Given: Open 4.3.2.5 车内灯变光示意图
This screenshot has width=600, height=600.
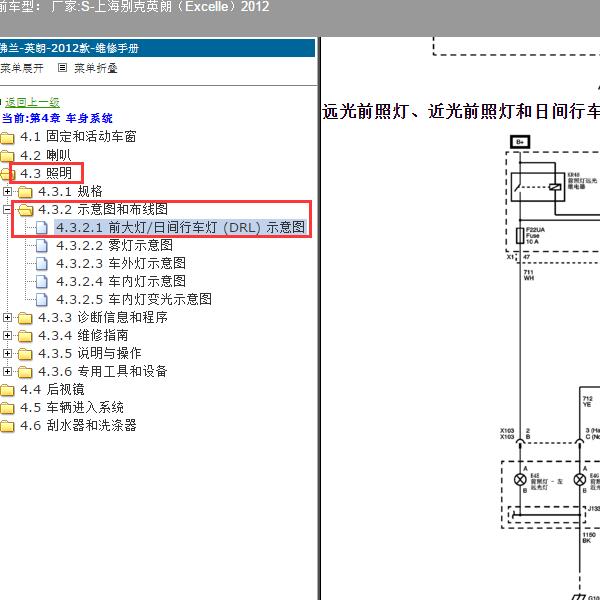Looking at the screenshot, I should tap(134, 299).
